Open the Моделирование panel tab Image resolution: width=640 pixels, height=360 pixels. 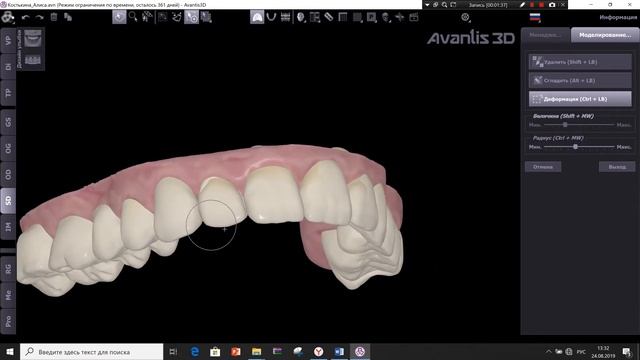pyautogui.click(x=604, y=35)
